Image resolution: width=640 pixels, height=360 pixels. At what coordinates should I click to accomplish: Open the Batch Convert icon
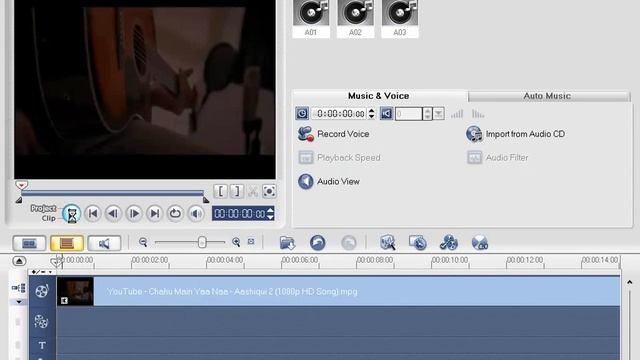coord(418,243)
